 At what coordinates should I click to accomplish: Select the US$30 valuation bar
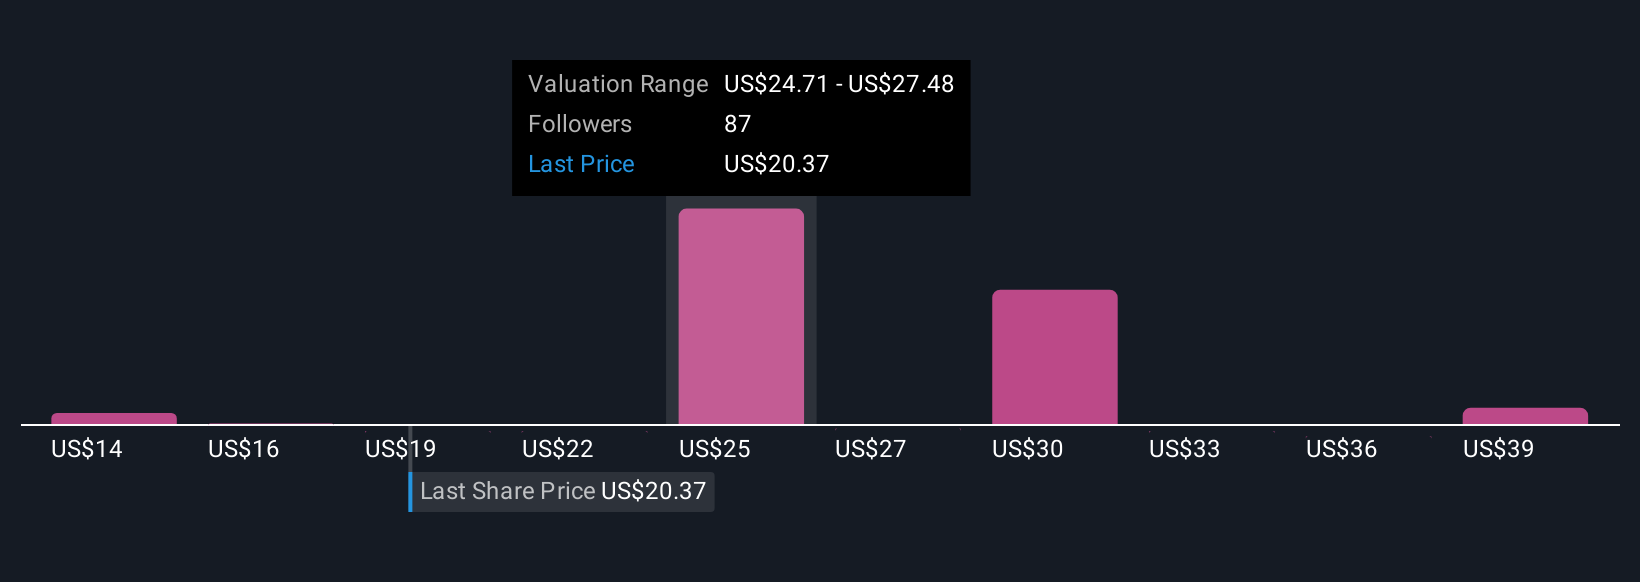(x=1054, y=357)
